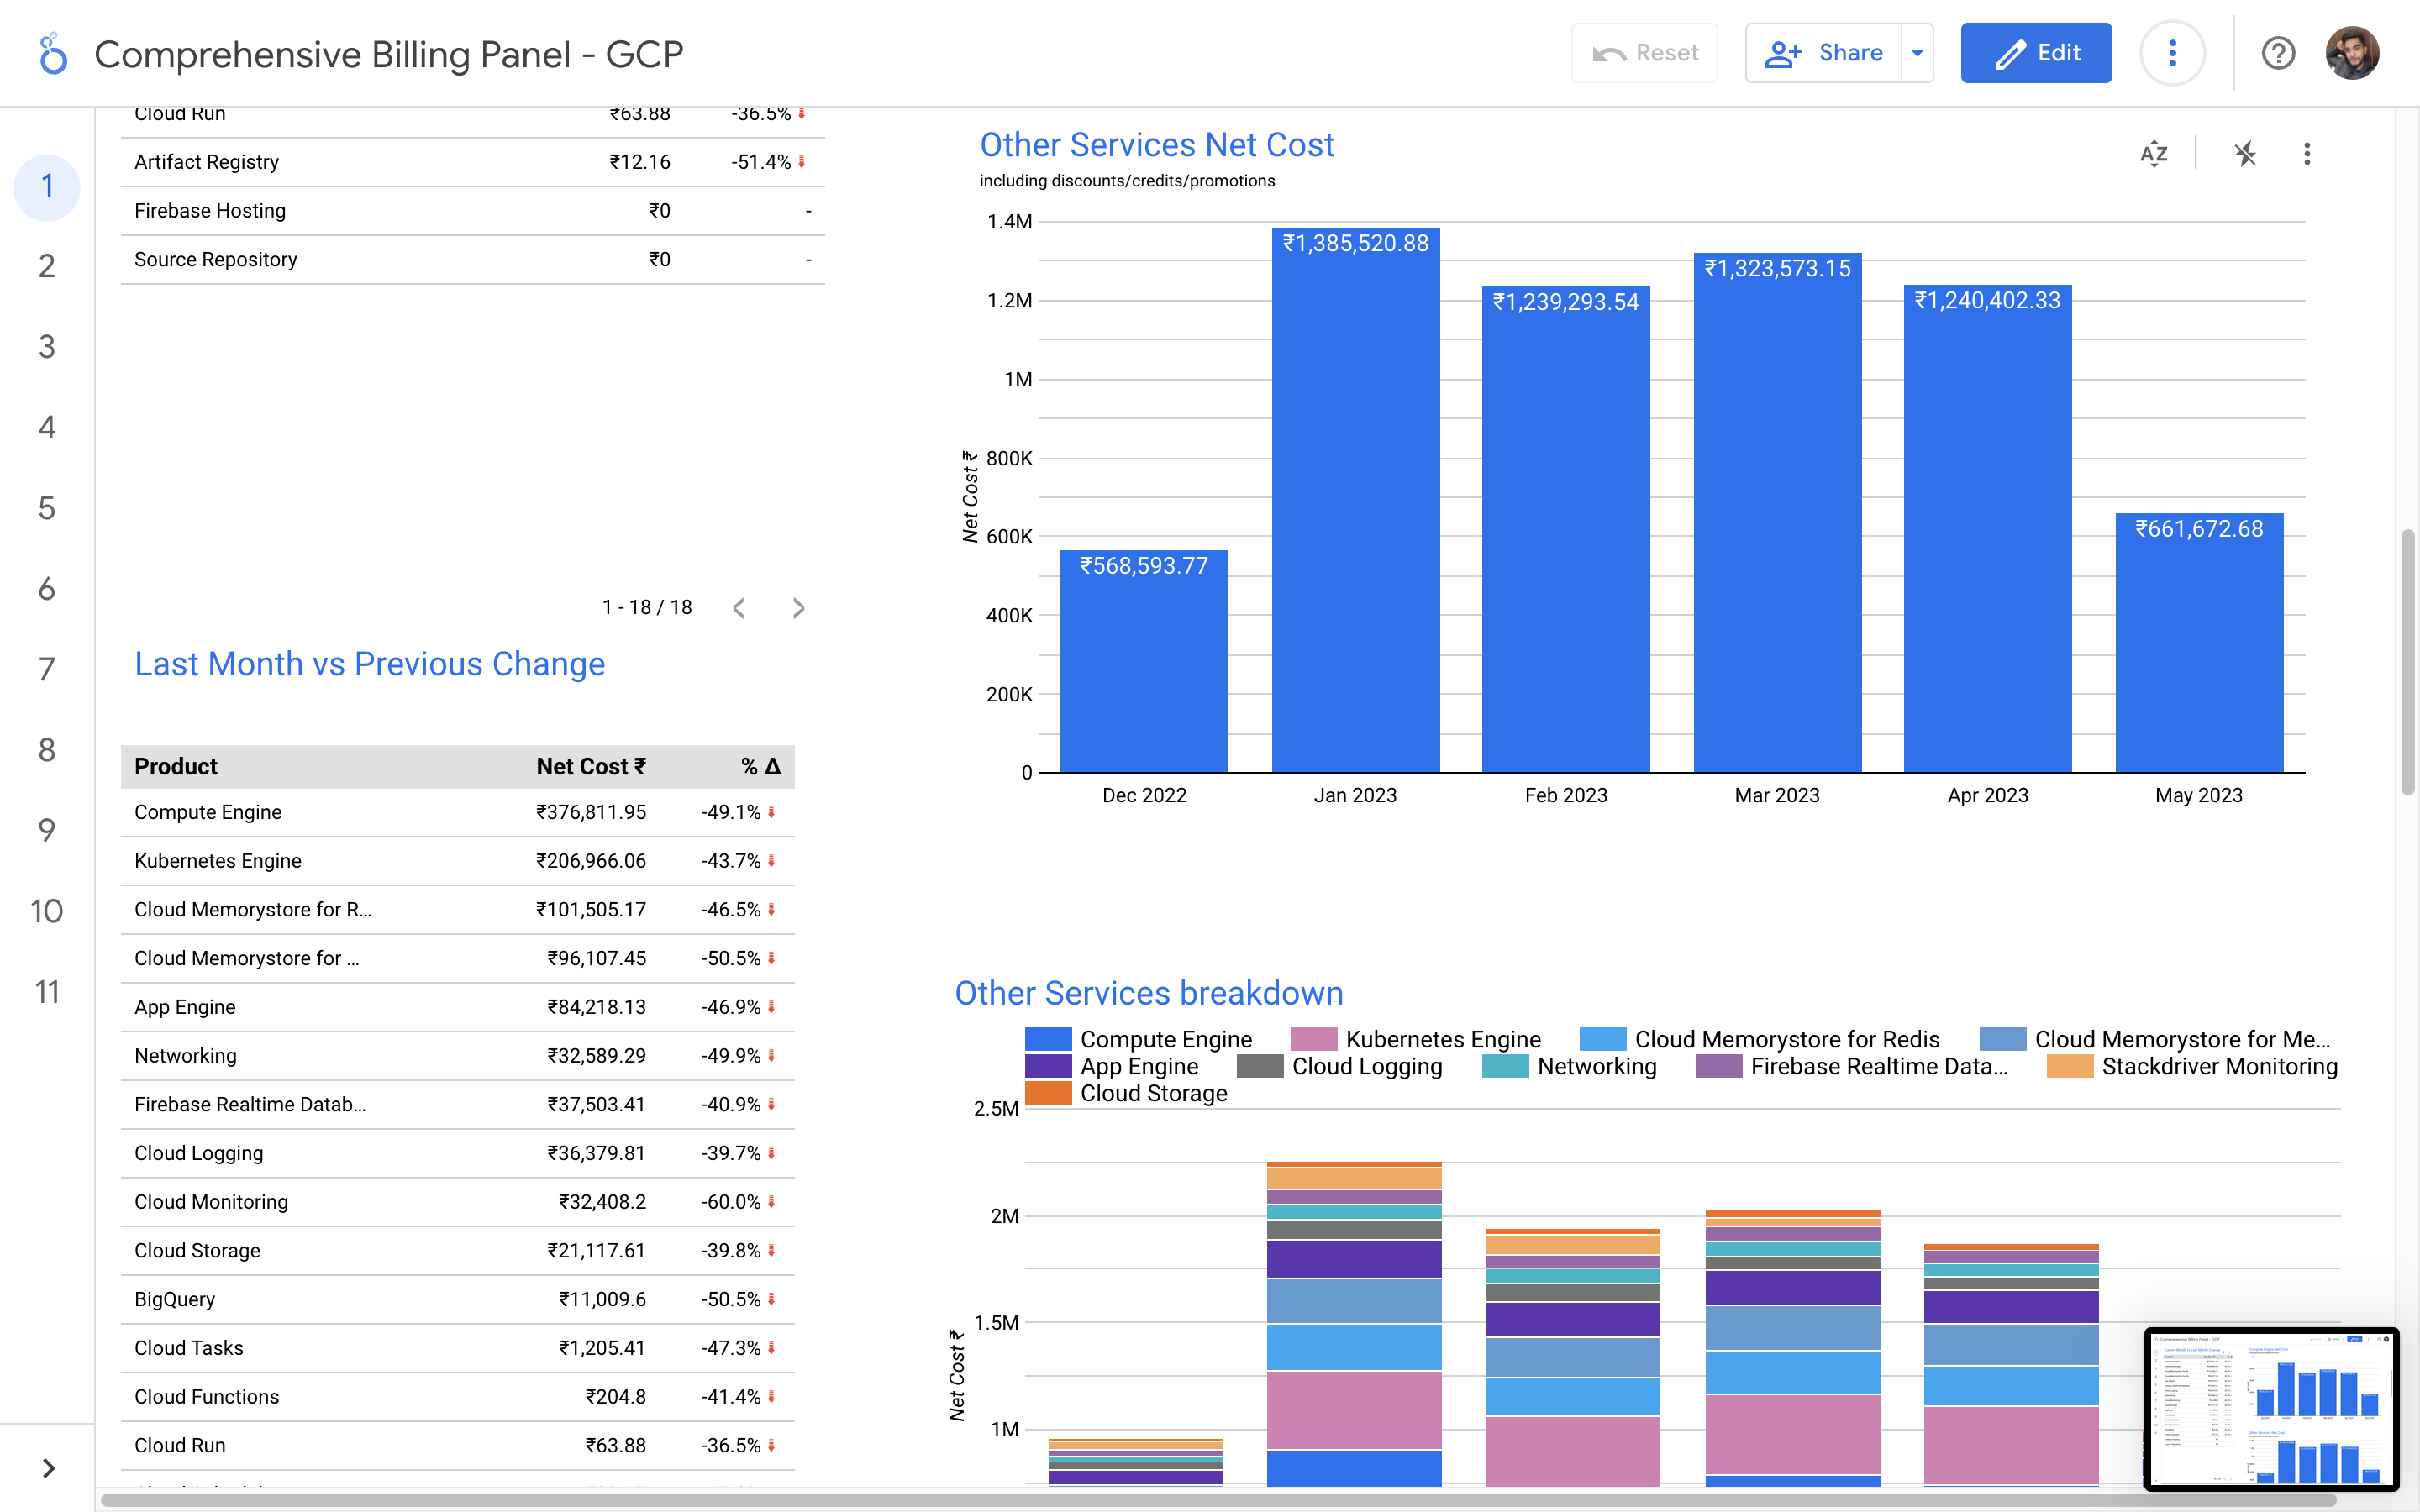Screen dimensions: 2420x1512
Task: Click the Edit button
Action: point(2036,54)
